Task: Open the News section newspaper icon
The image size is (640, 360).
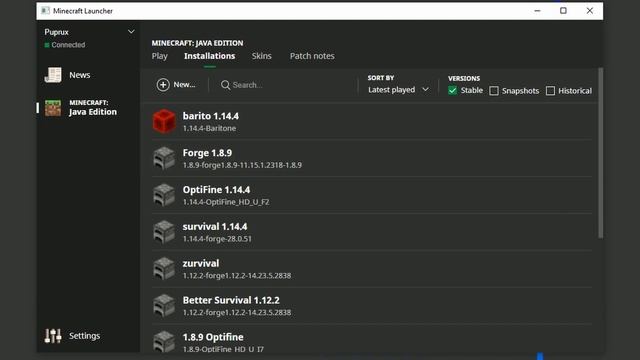Action: tap(53, 75)
